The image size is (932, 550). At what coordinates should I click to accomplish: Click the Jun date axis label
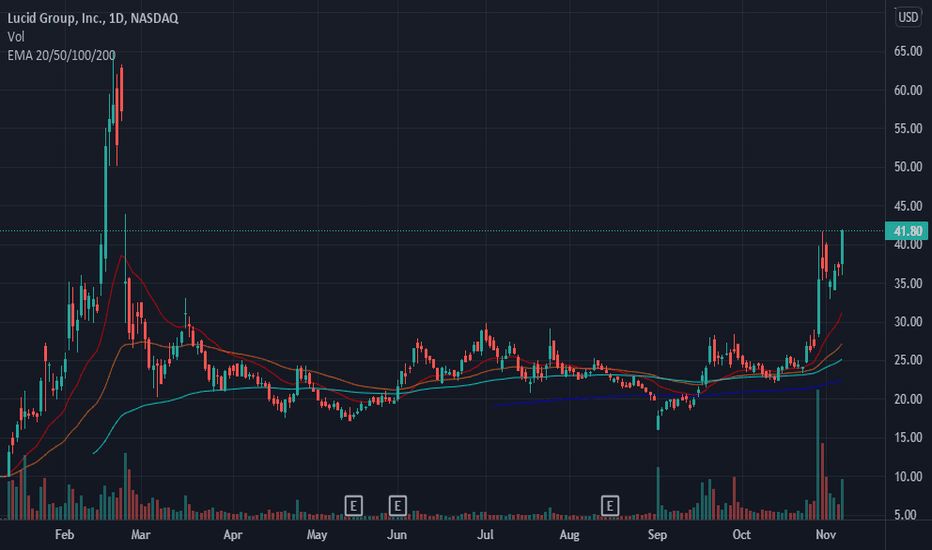tap(397, 535)
